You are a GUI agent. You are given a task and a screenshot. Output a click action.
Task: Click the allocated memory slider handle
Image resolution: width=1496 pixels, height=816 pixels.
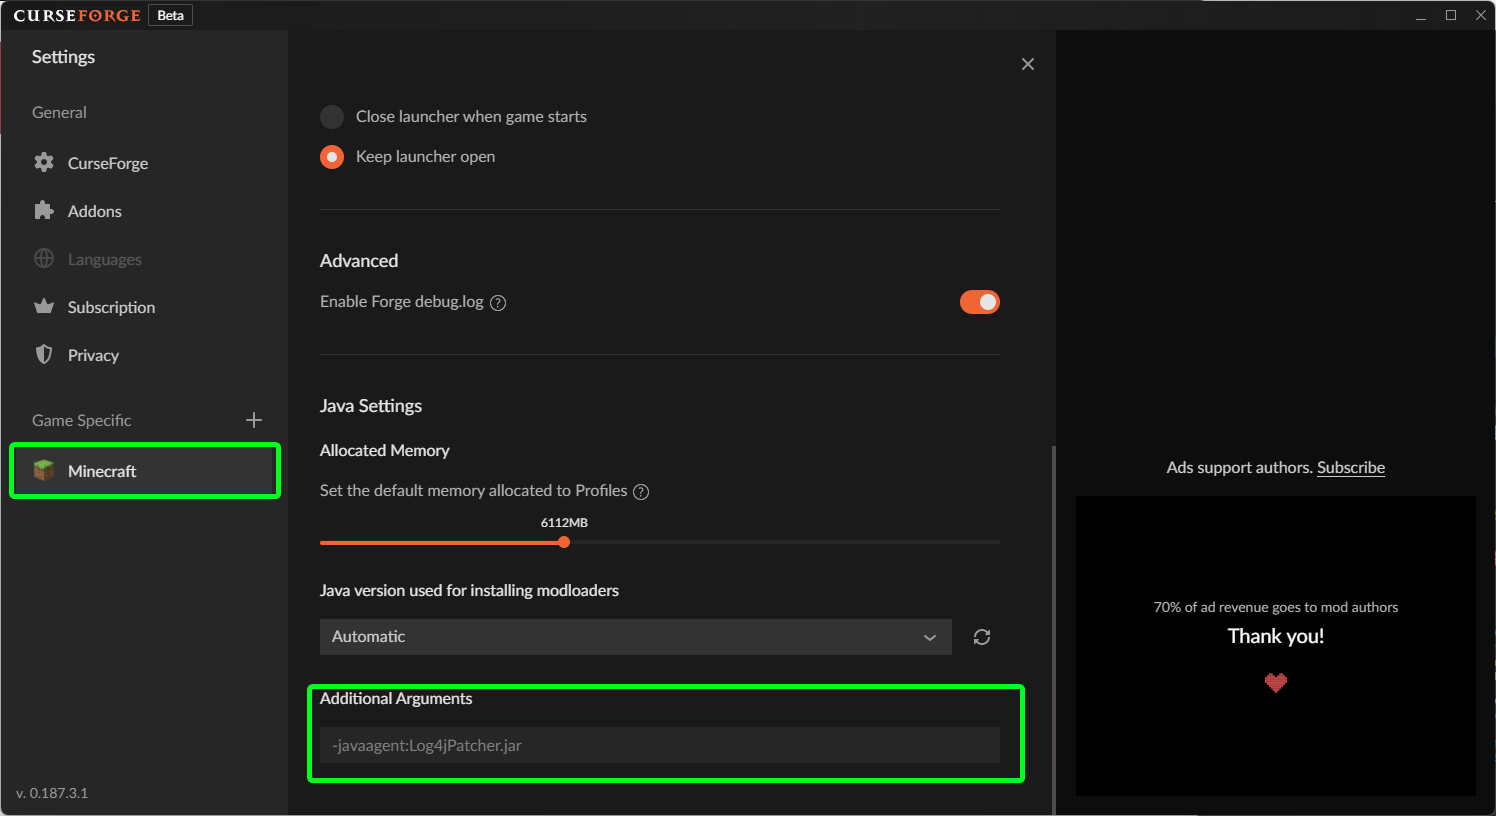click(x=564, y=542)
